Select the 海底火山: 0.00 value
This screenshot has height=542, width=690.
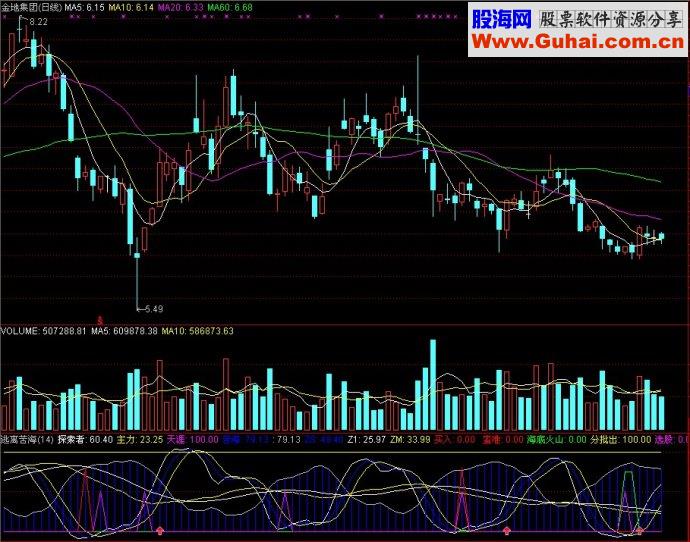(x=557, y=439)
